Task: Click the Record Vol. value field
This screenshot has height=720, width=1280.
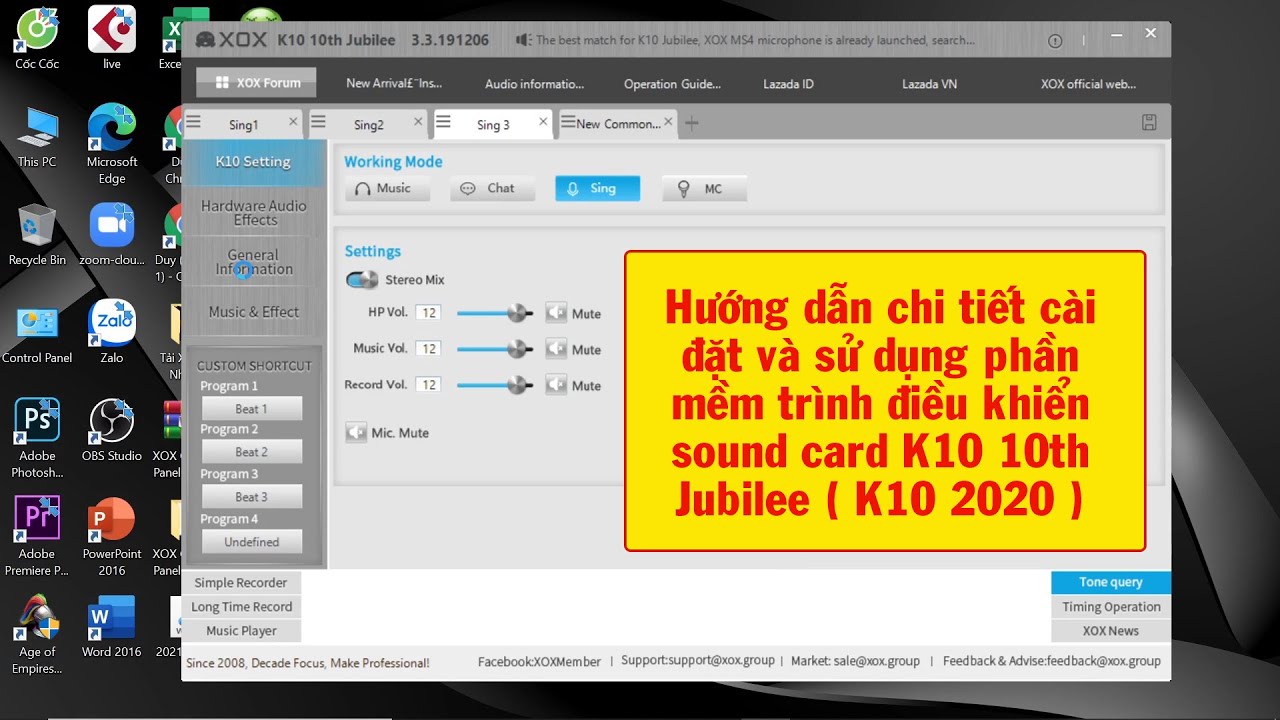Action: point(428,385)
